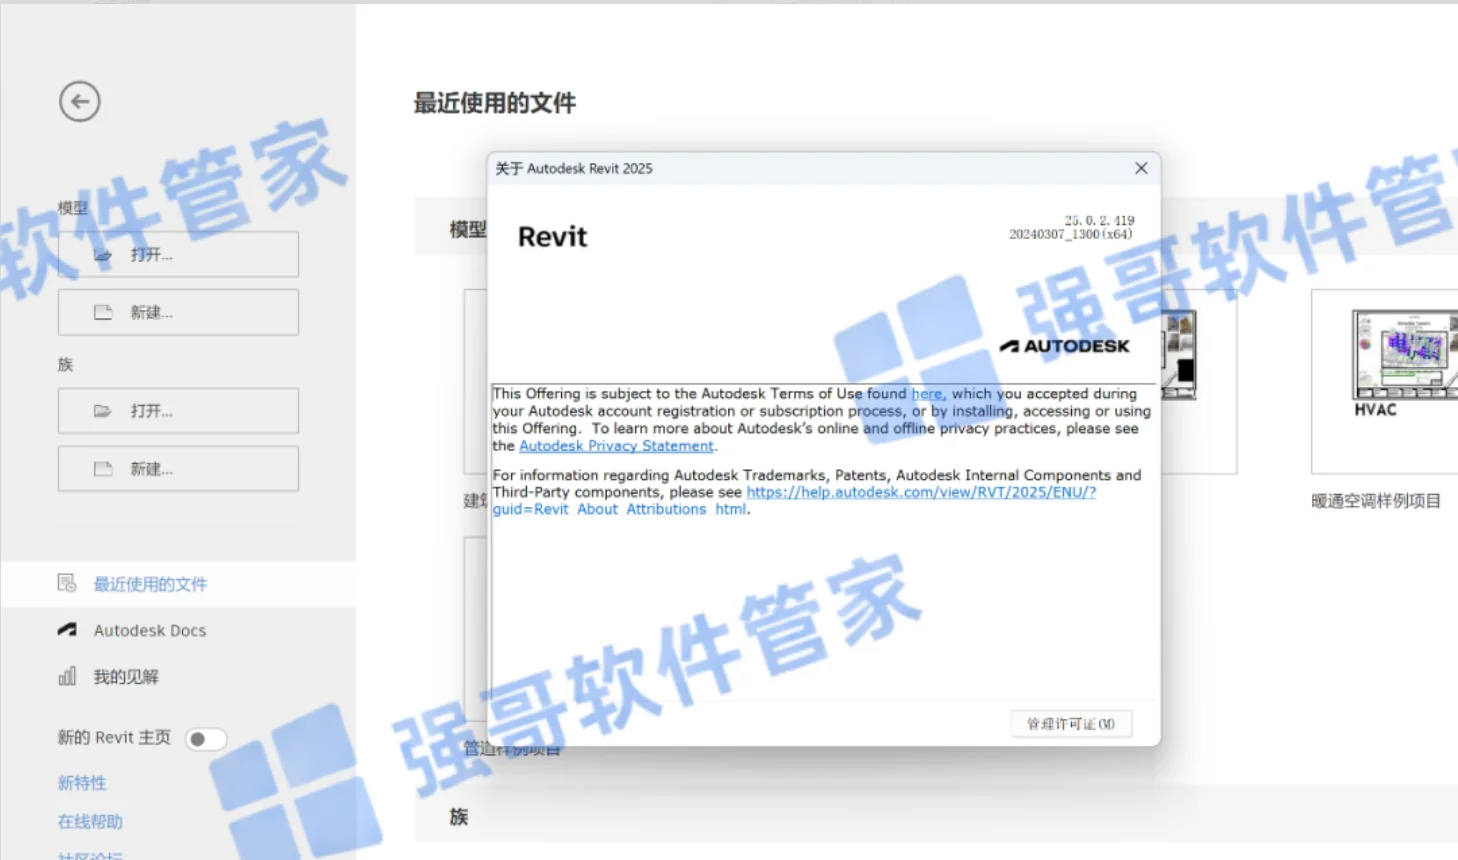
Task: Open a family with the 打开 button under 族
Action: [x=178, y=411]
